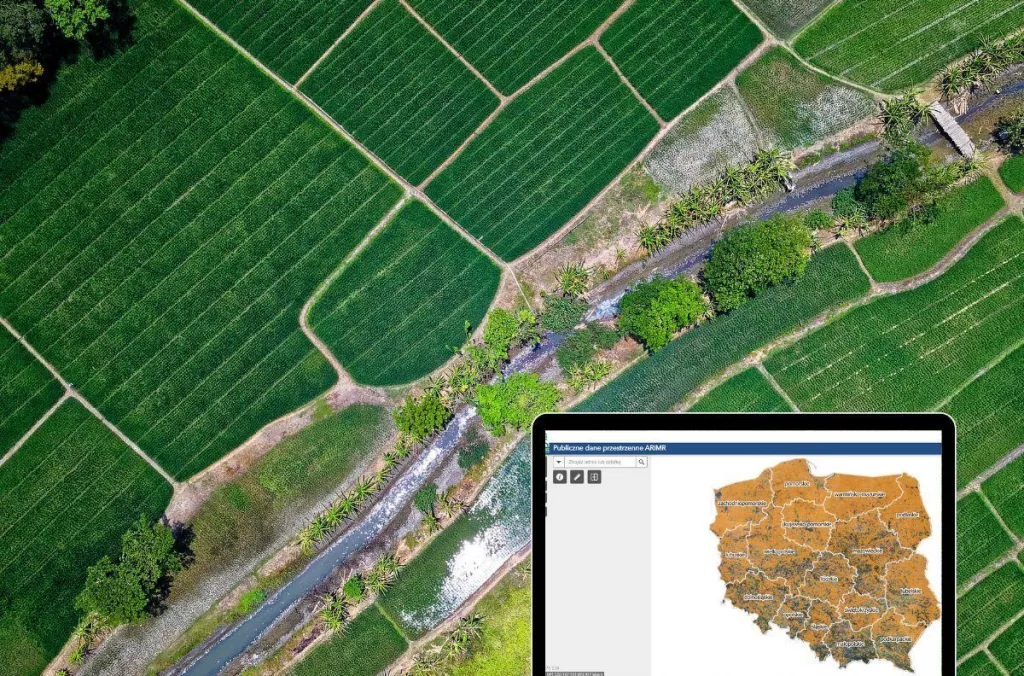Select the mazowieckie region label

[x=865, y=549]
